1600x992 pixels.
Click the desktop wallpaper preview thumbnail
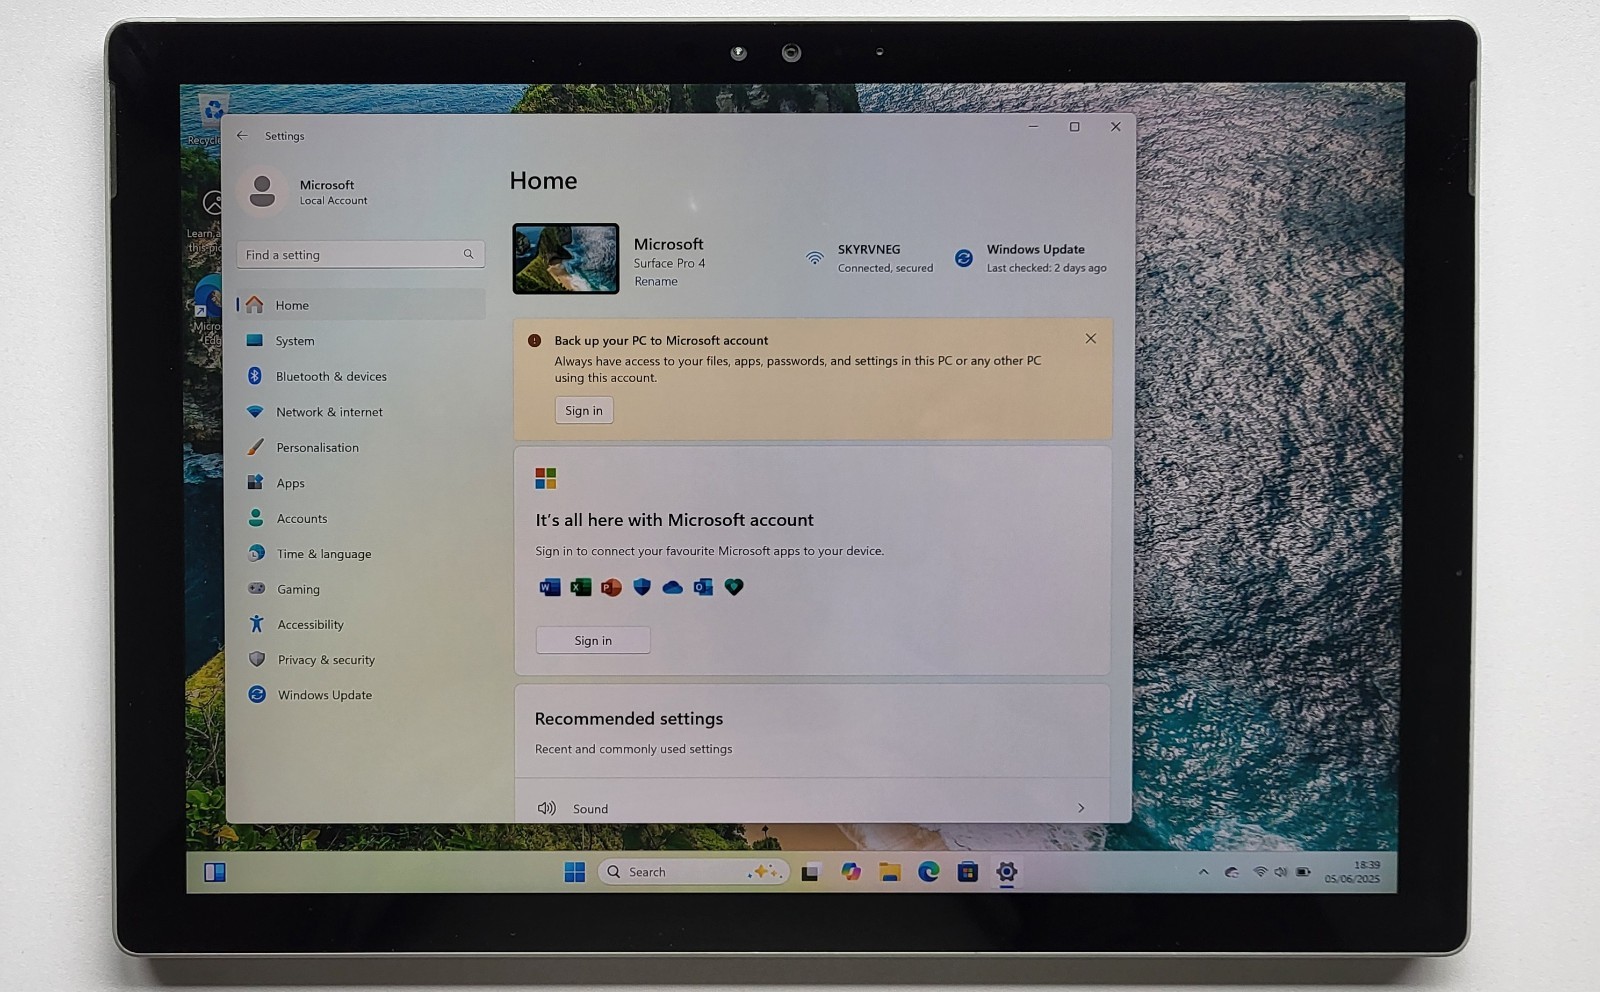(x=566, y=259)
